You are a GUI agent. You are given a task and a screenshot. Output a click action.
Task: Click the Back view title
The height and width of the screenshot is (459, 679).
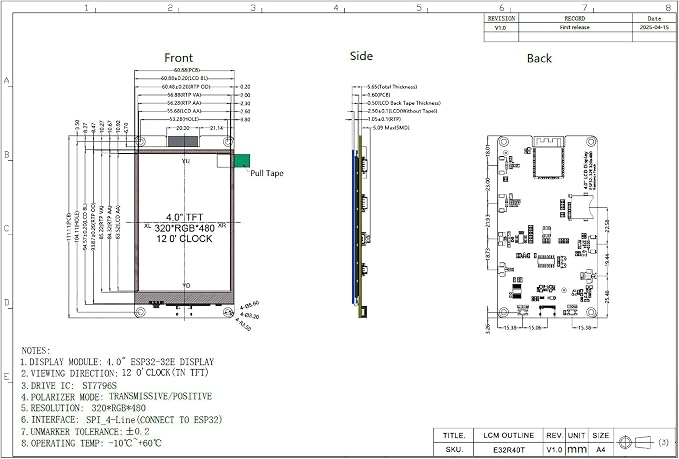click(x=539, y=58)
